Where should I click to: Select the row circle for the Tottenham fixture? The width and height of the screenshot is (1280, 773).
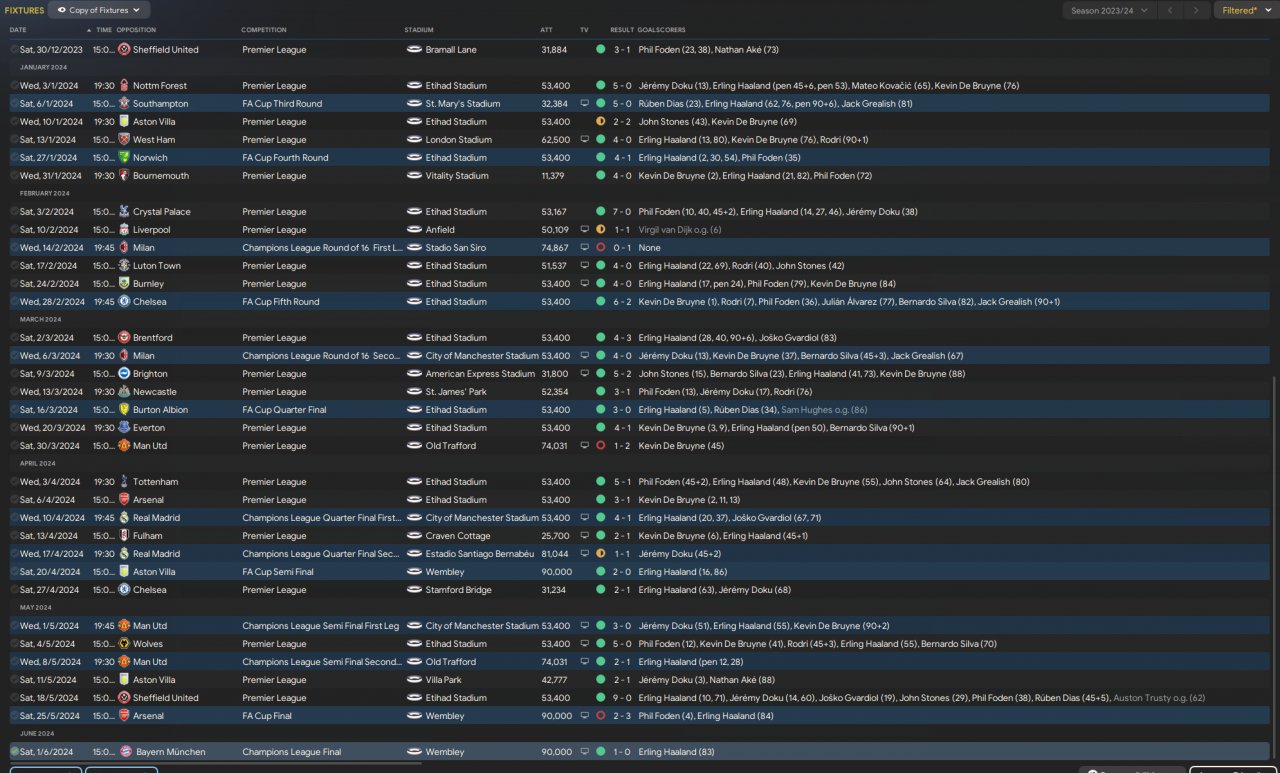[14, 482]
